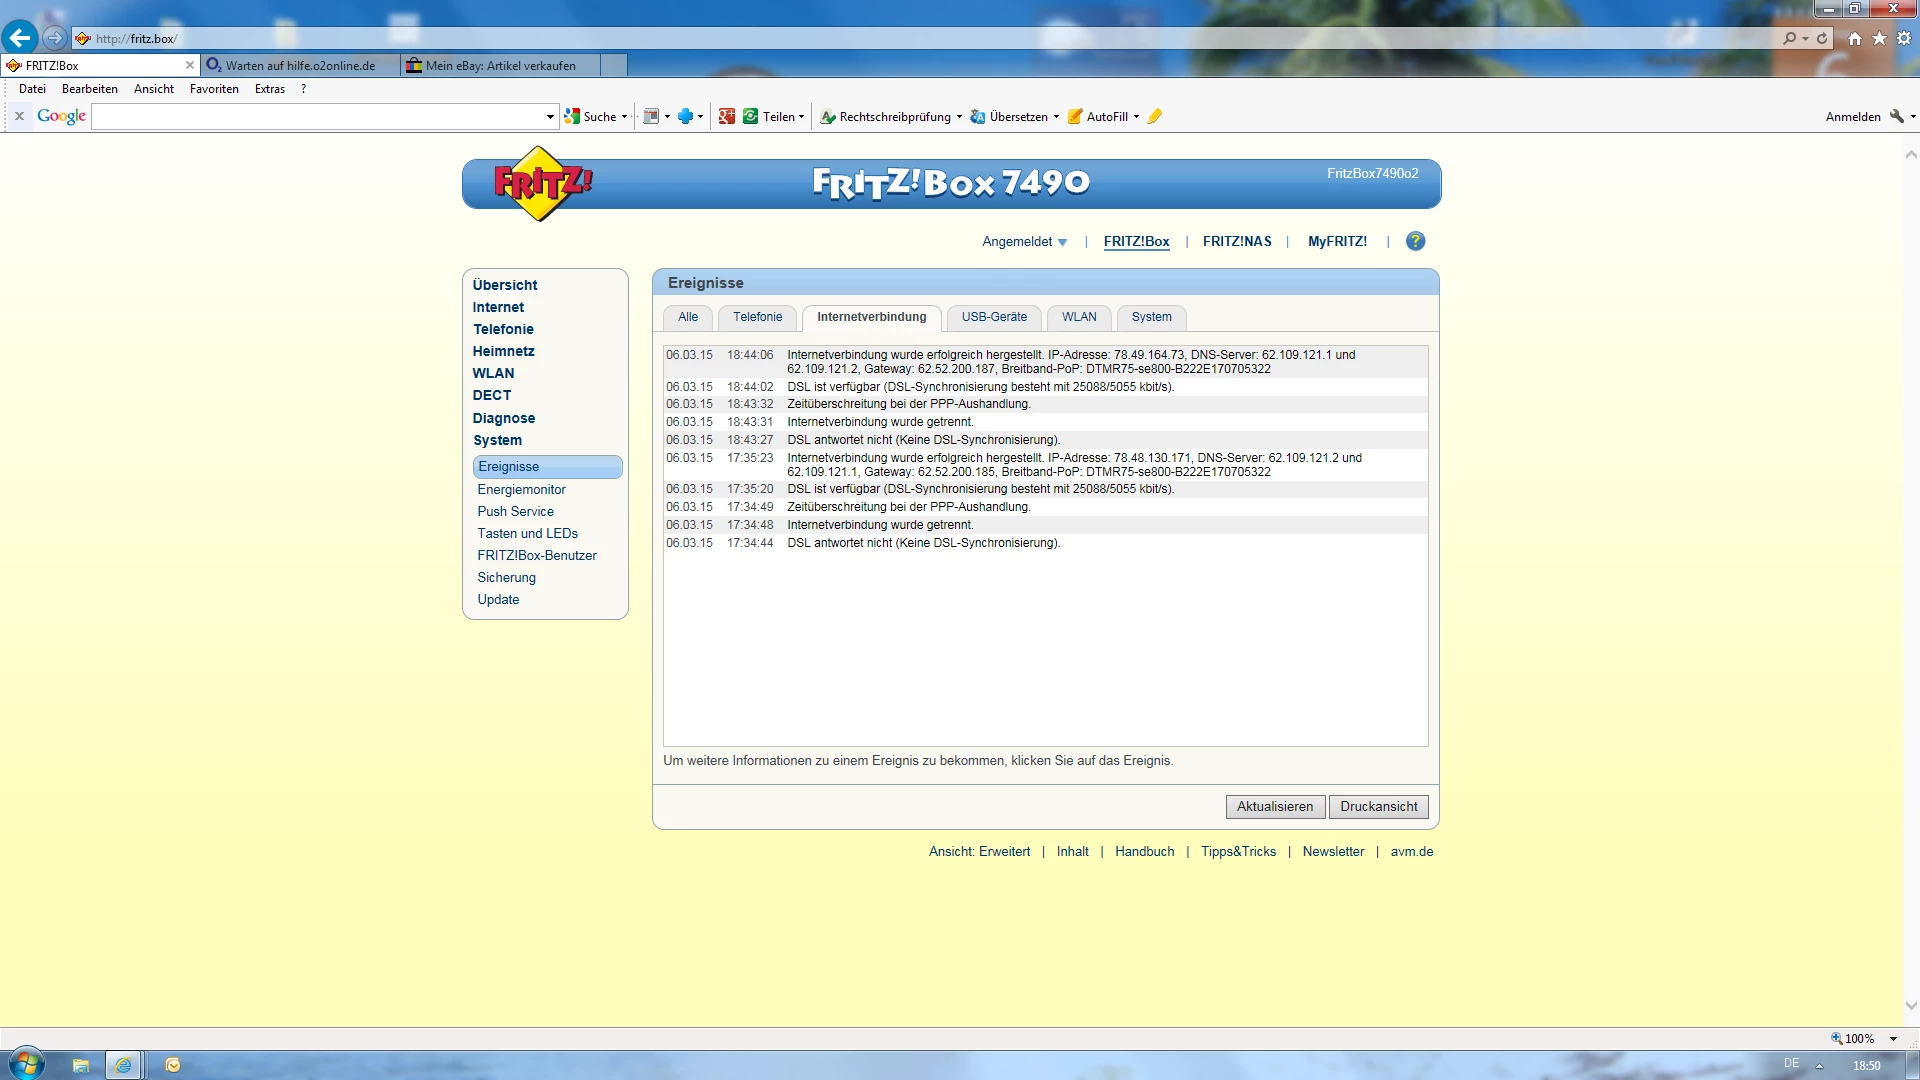Click the favorites star icon
Screen dimensions: 1920x1080
(1879, 38)
